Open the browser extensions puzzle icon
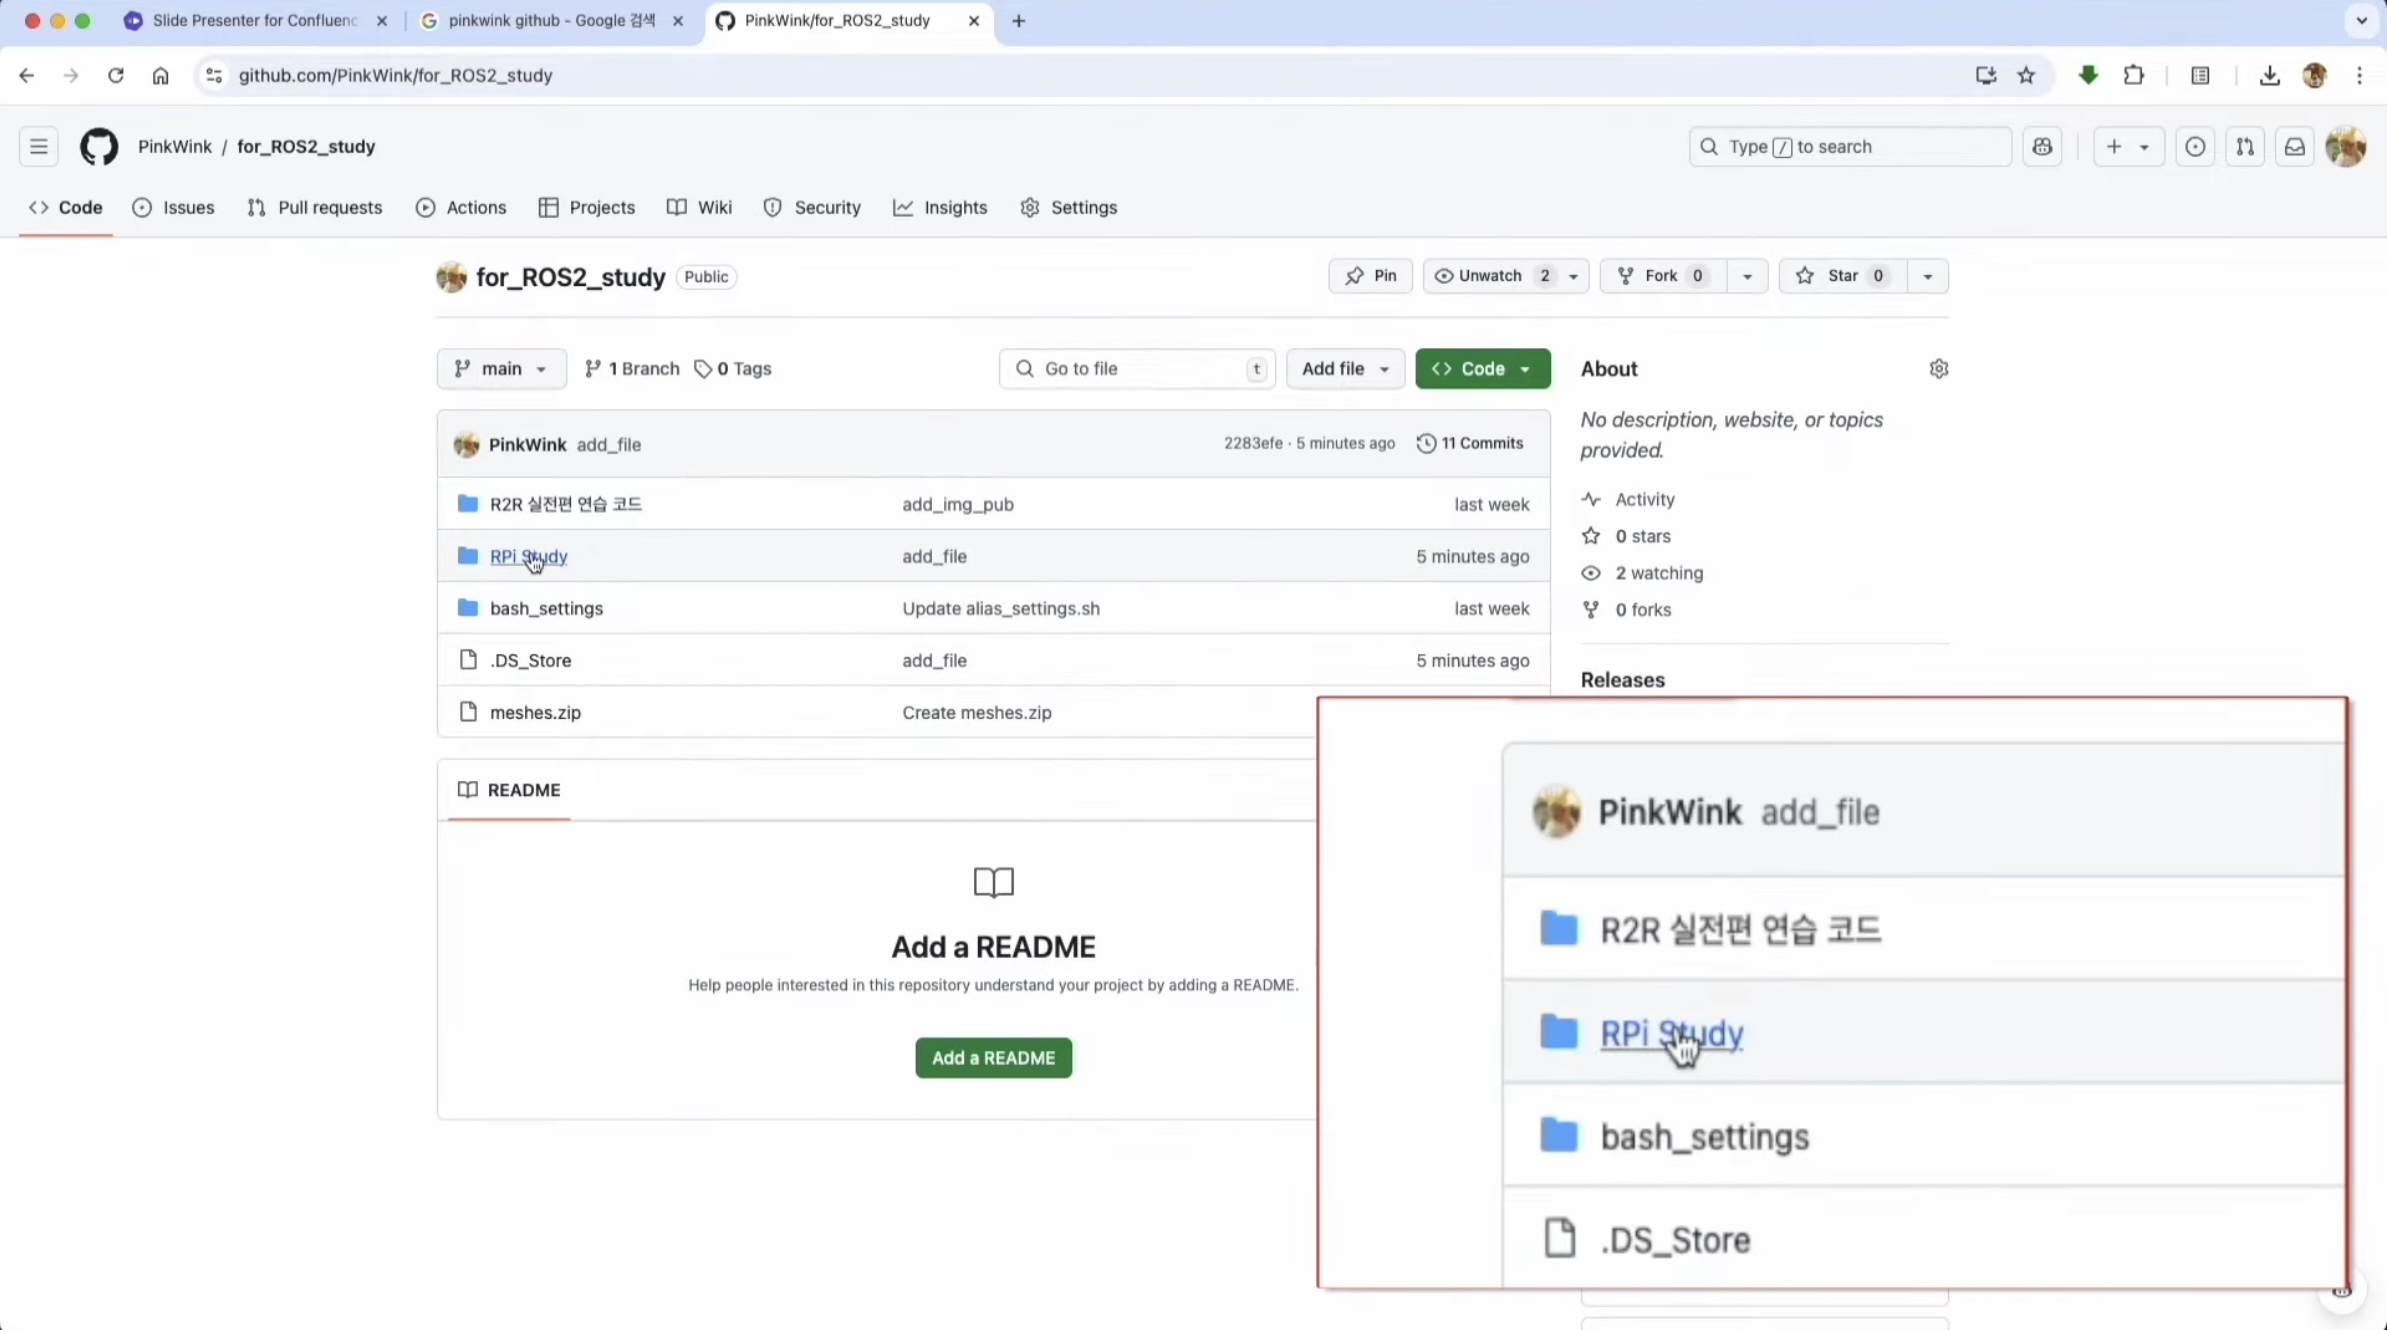 coord(2133,75)
